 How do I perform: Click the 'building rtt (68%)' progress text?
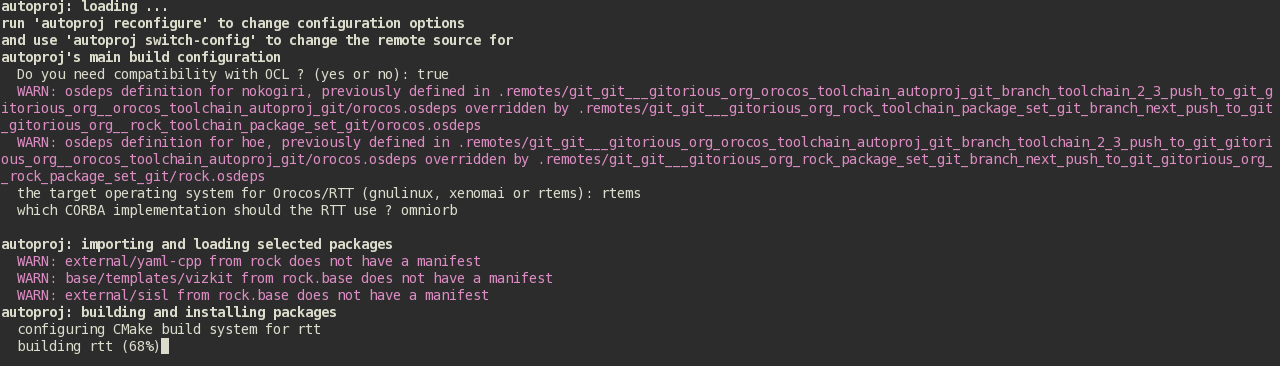pos(89,347)
